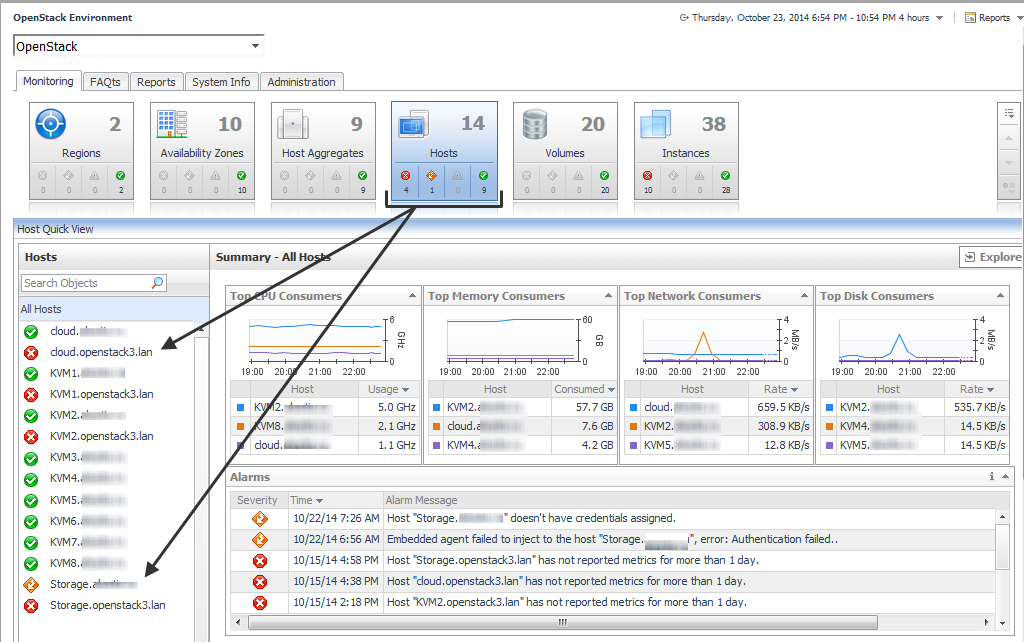
Task: Collapse Top Disk Consumers panel
Action: click(x=1000, y=296)
